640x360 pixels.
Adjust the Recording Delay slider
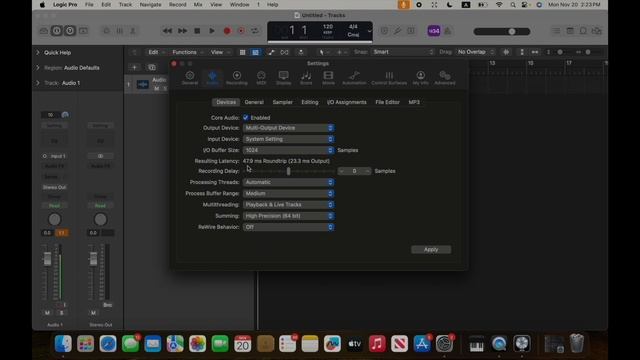[x=289, y=171]
